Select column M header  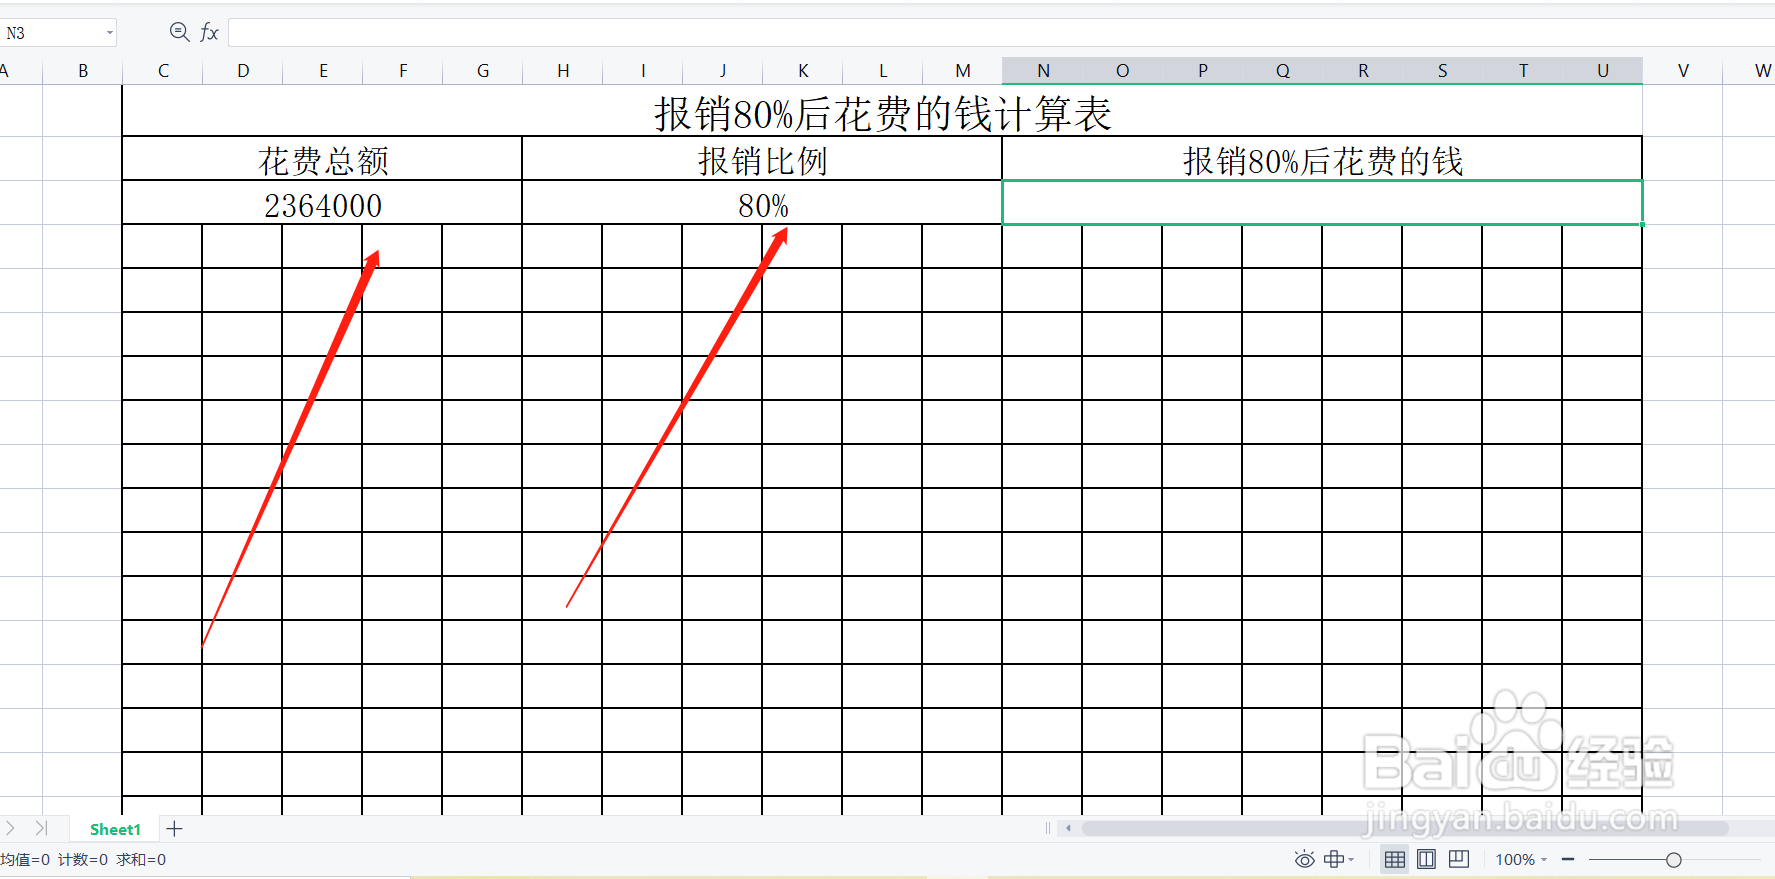[x=963, y=70]
